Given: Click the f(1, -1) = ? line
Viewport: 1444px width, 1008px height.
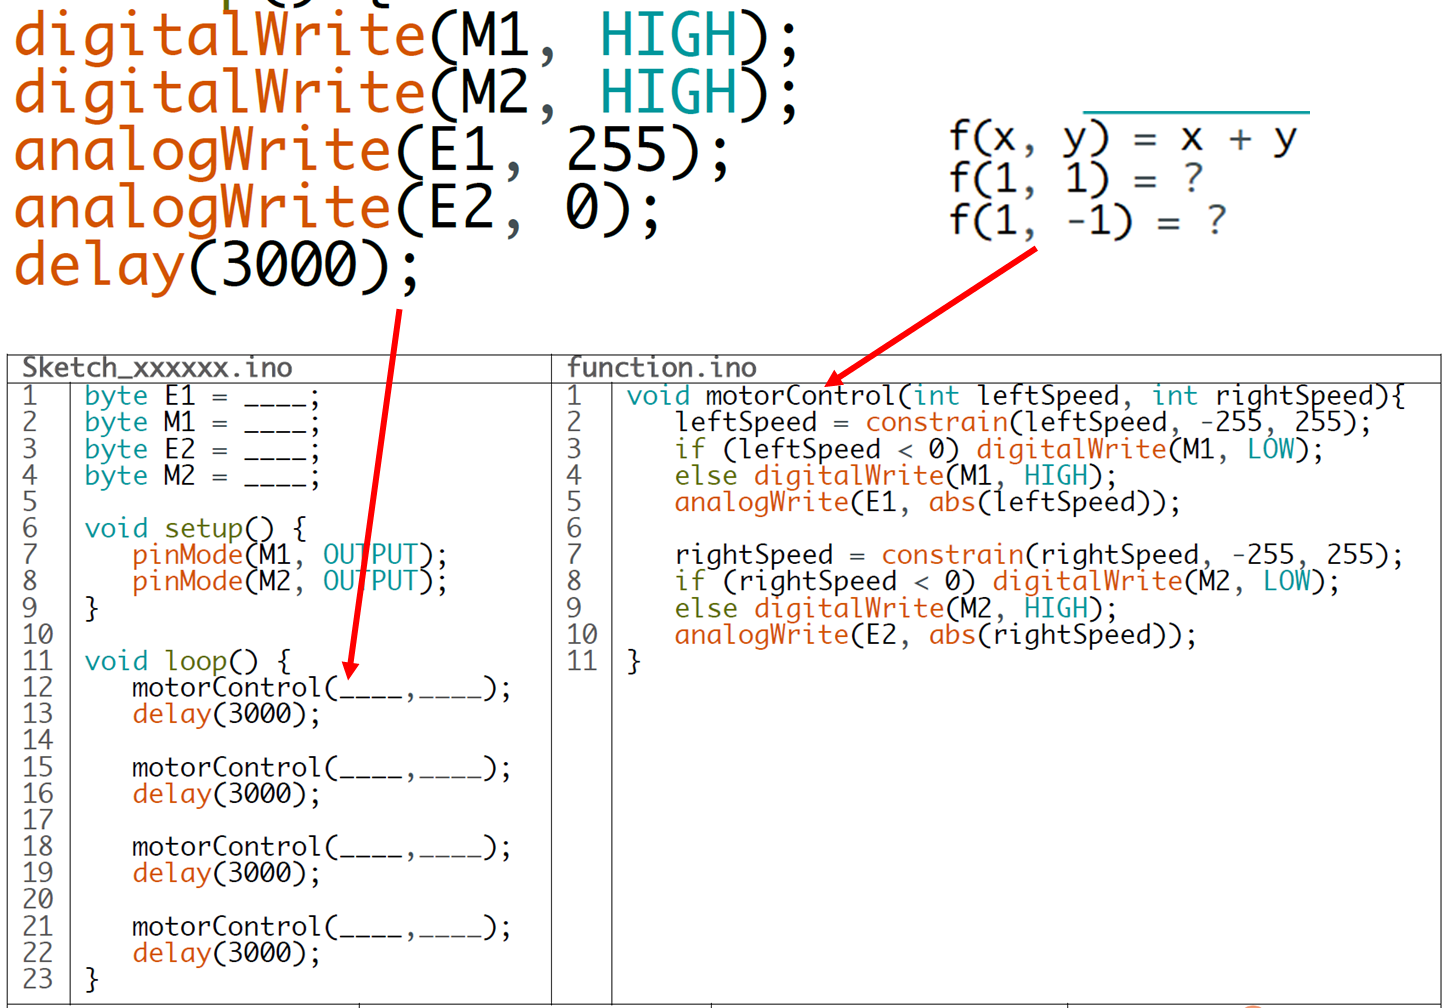Looking at the screenshot, I should (x=1086, y=220).
